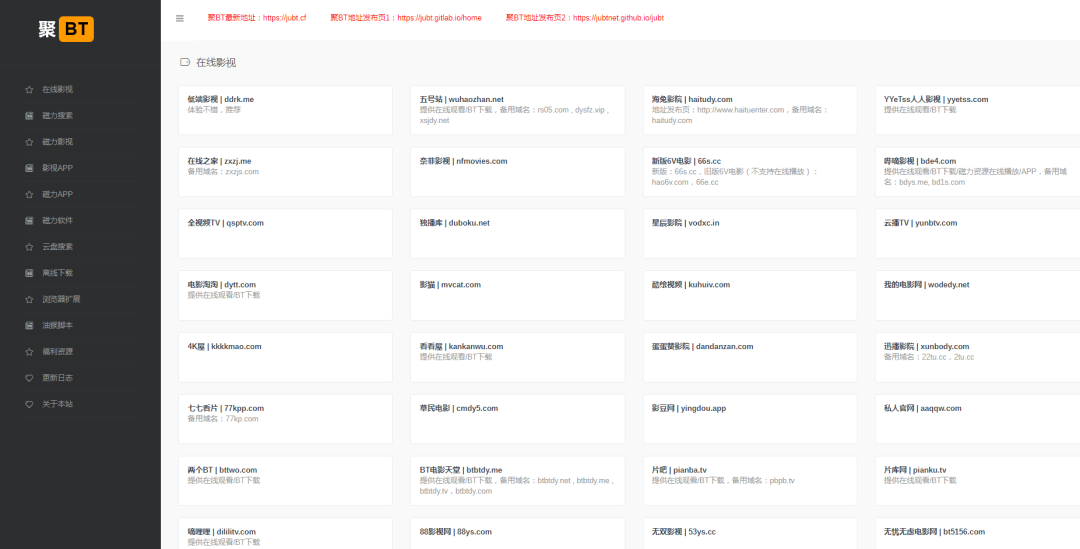Click the icon next to 影视APP

click(x=30, y=168)
